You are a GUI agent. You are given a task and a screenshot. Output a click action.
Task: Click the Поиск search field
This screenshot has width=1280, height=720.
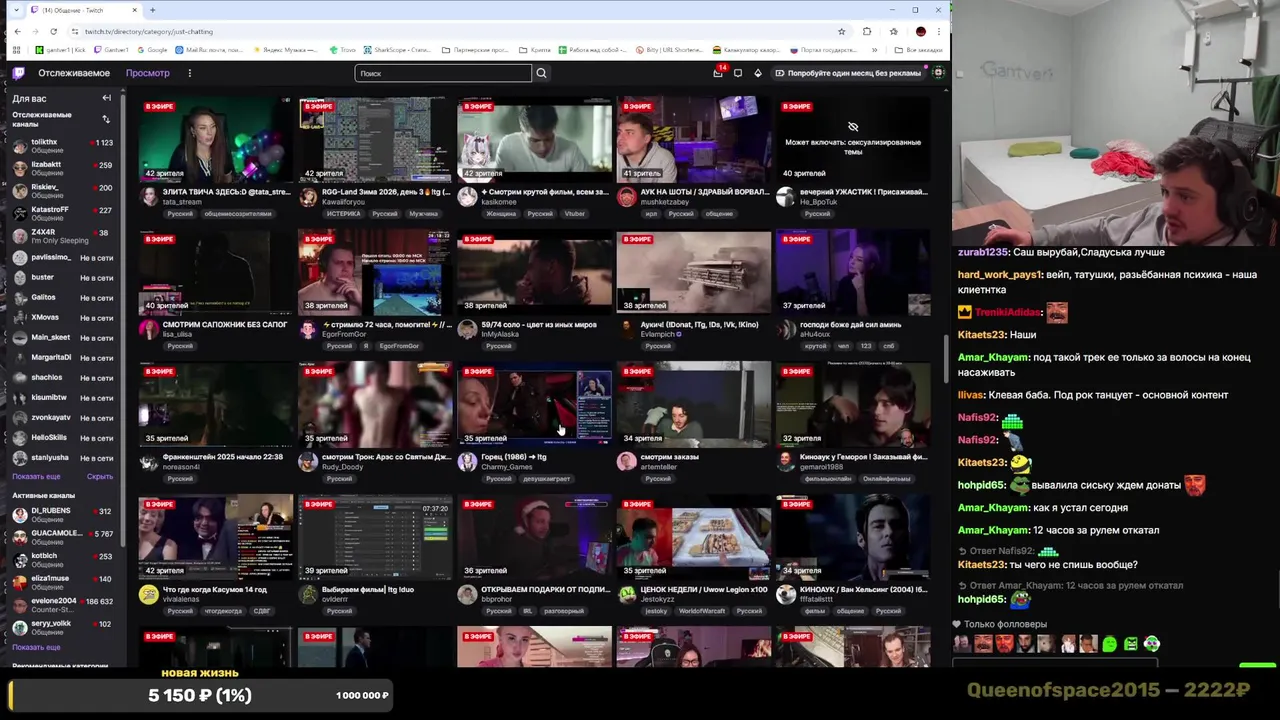coord(443,73)
